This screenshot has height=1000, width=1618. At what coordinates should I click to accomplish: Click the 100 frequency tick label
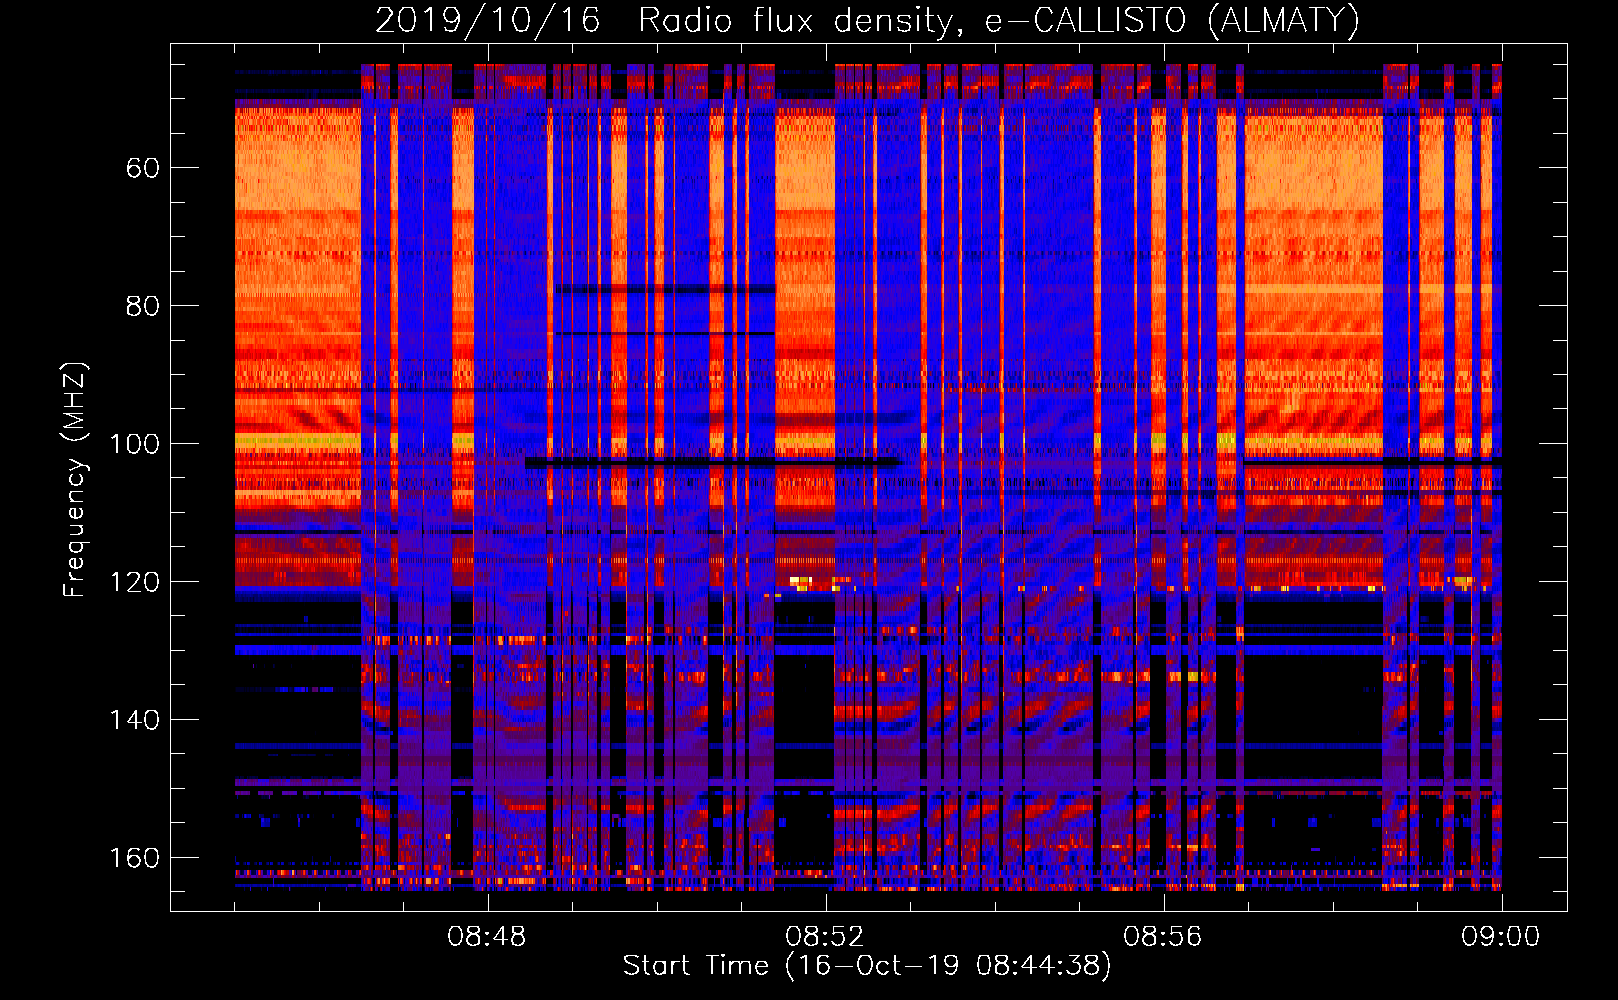click(135, 444)
